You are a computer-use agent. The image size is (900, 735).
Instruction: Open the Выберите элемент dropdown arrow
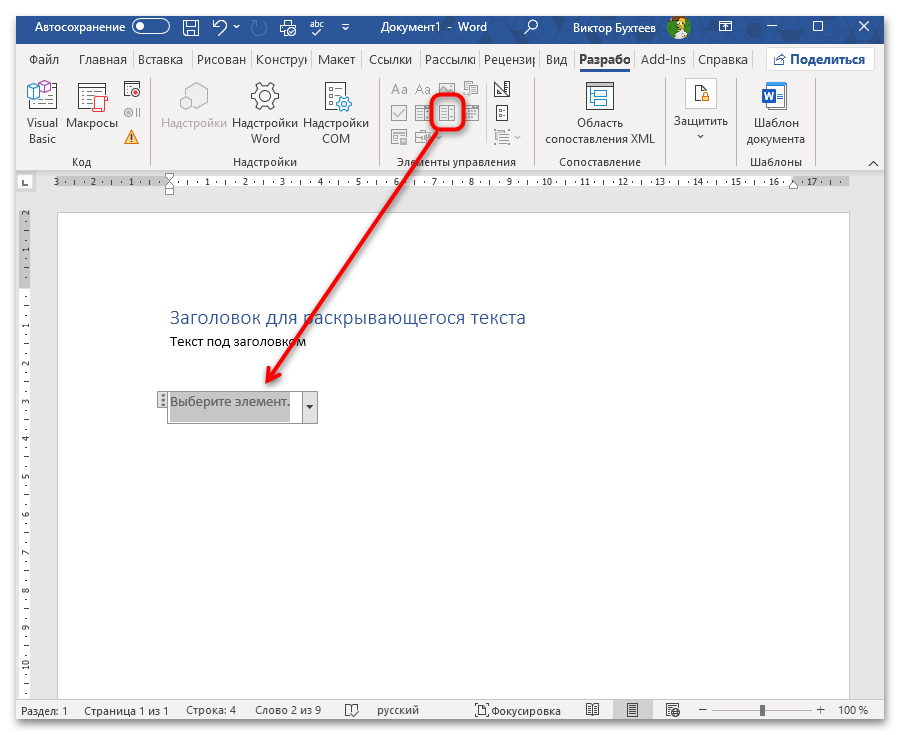[x=309, y=407]
